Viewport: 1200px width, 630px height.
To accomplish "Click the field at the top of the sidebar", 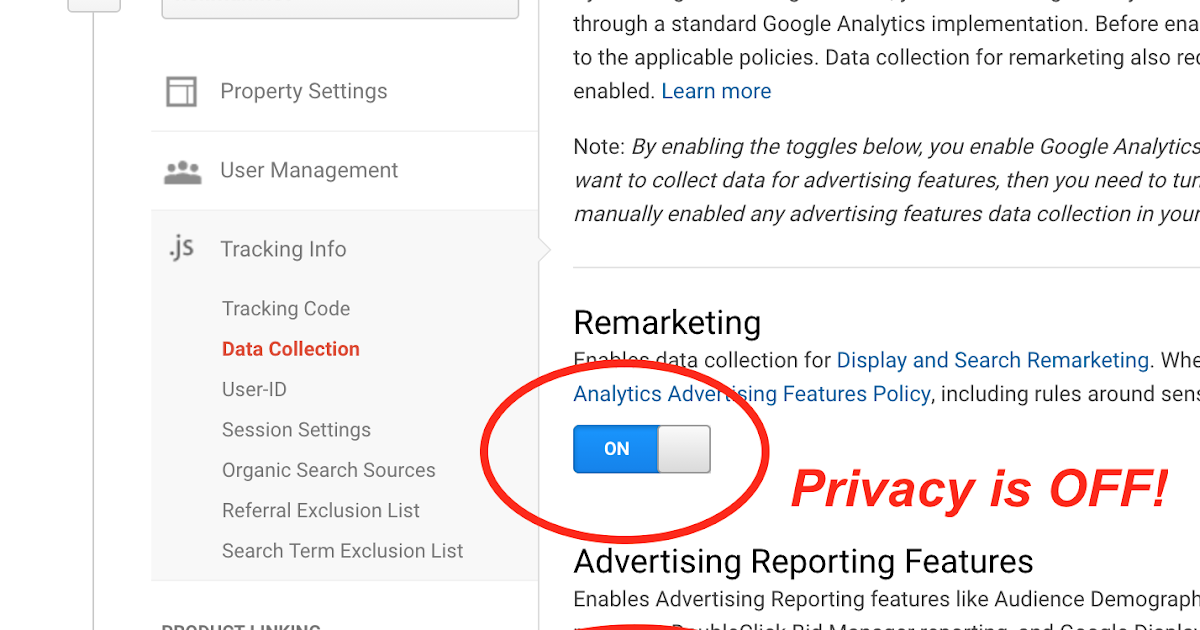I will point(339,8).
